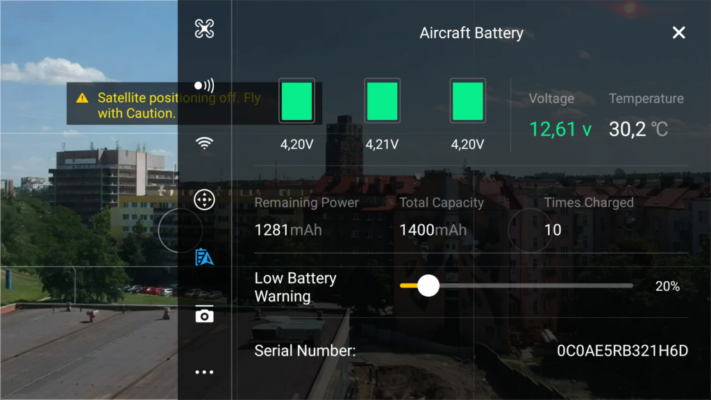Open general settings three-dot menu
The height and width of the screenshot is (400, 711).
click(x=205, y=372)
